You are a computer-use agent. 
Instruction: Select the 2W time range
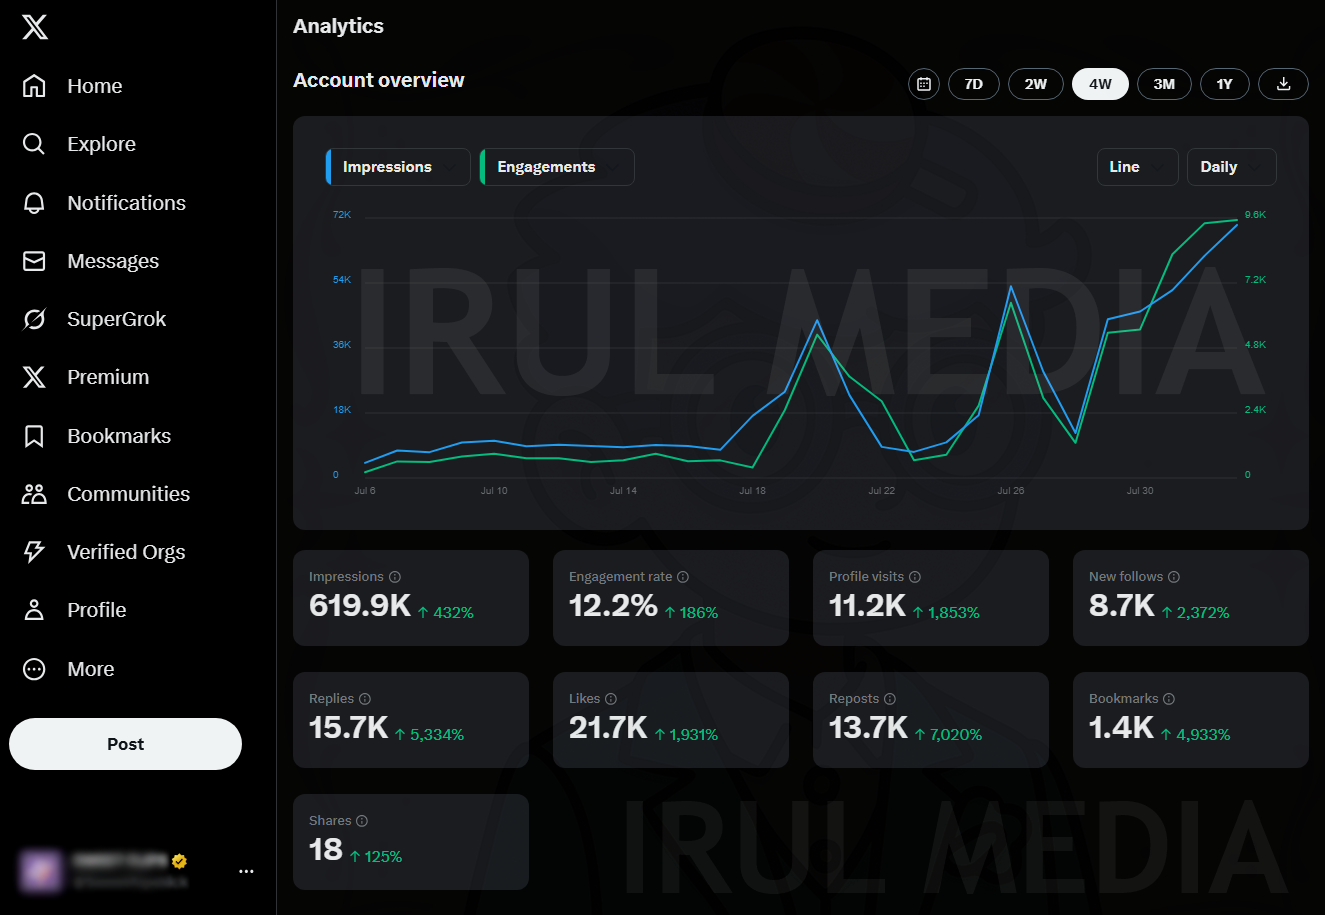click(1036, 84)
